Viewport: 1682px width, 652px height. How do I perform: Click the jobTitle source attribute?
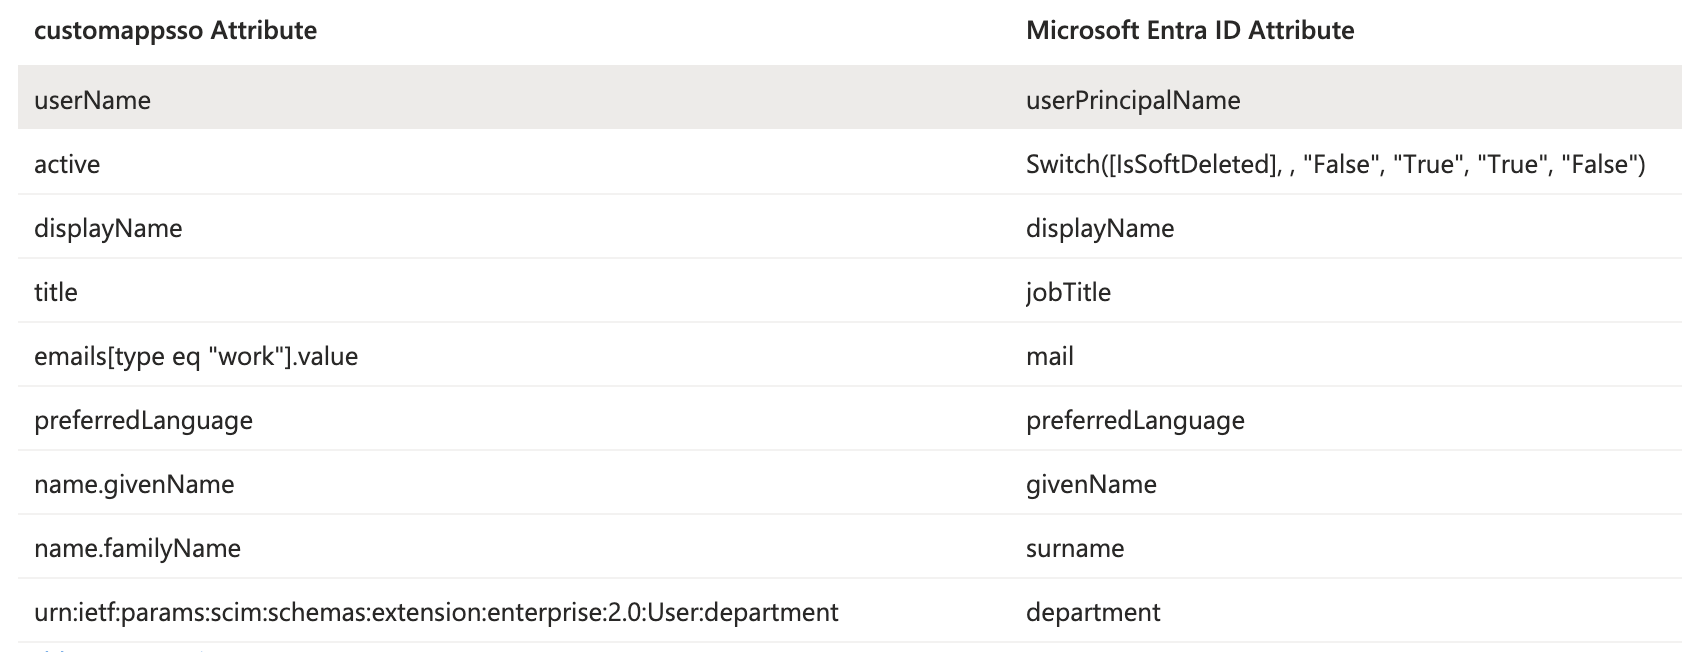pyautogui.click(x=1068, y=292)
